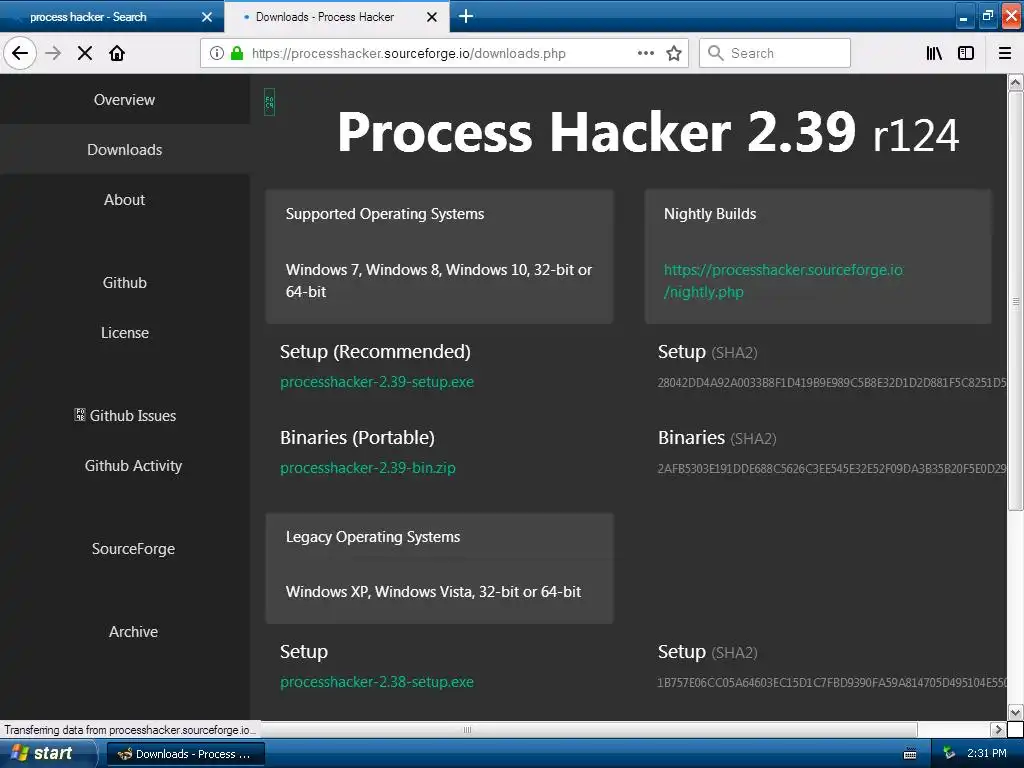Switch to the 'process hacker - Search' tab
The image size is (1024, 768).
point(111,17)
